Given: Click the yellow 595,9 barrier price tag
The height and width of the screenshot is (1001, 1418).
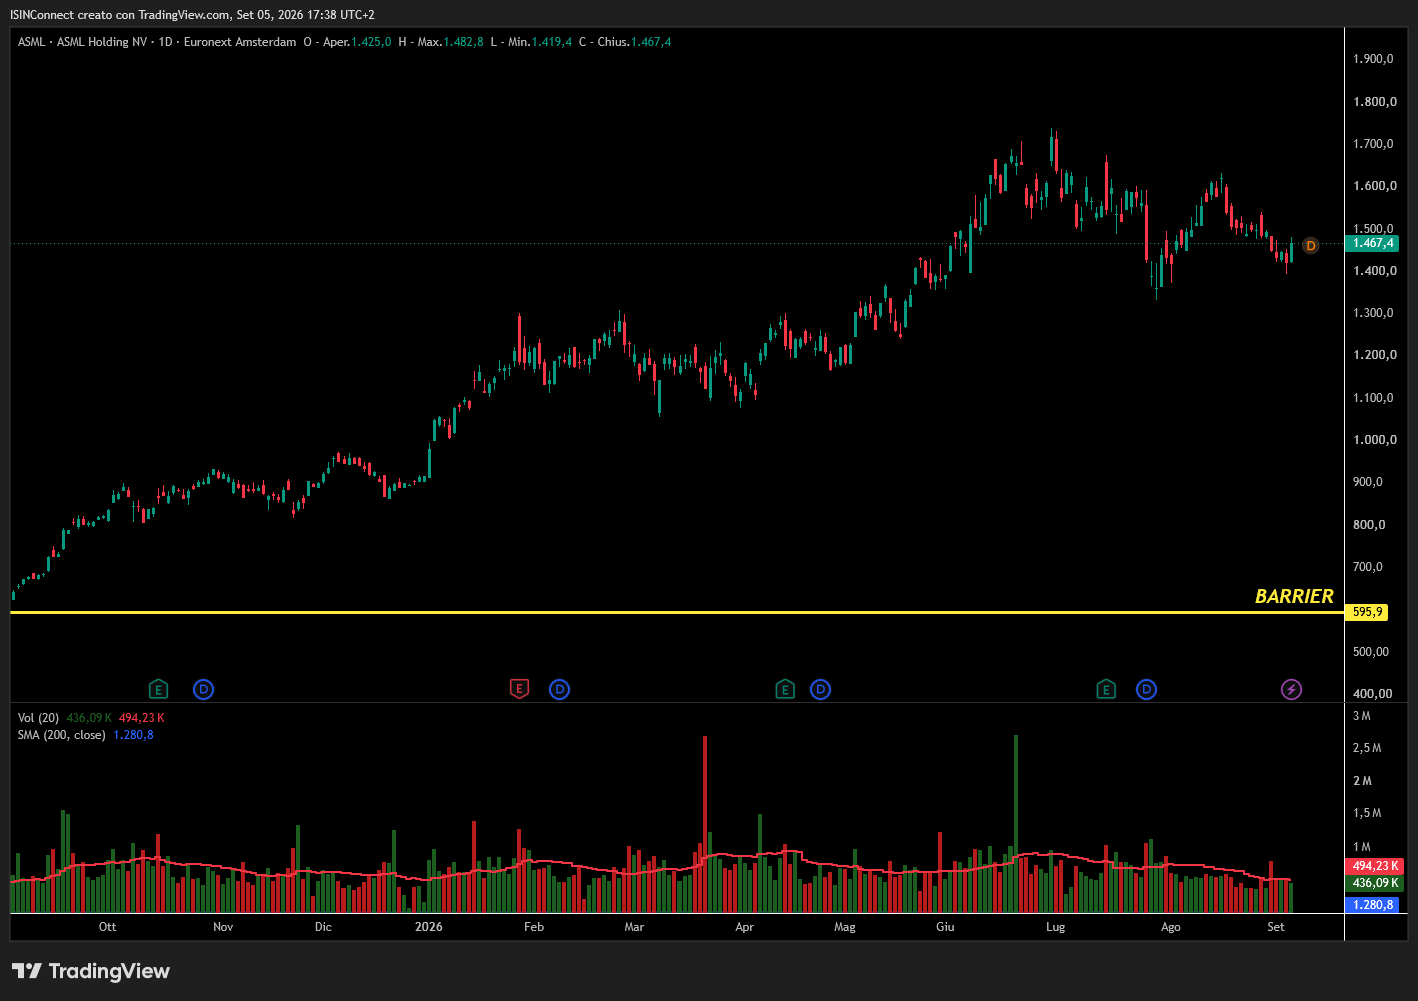Looking at the screenshot, I should pos(1367,612).
